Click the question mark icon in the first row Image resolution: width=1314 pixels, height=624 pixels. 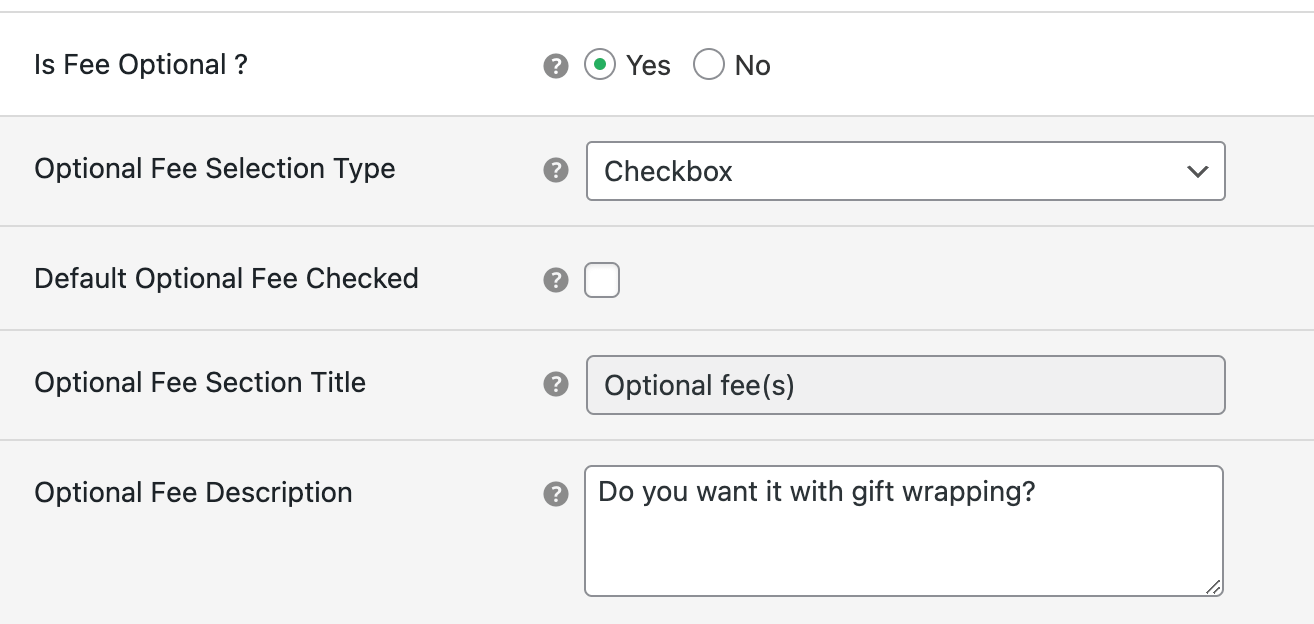pos(555,64)
